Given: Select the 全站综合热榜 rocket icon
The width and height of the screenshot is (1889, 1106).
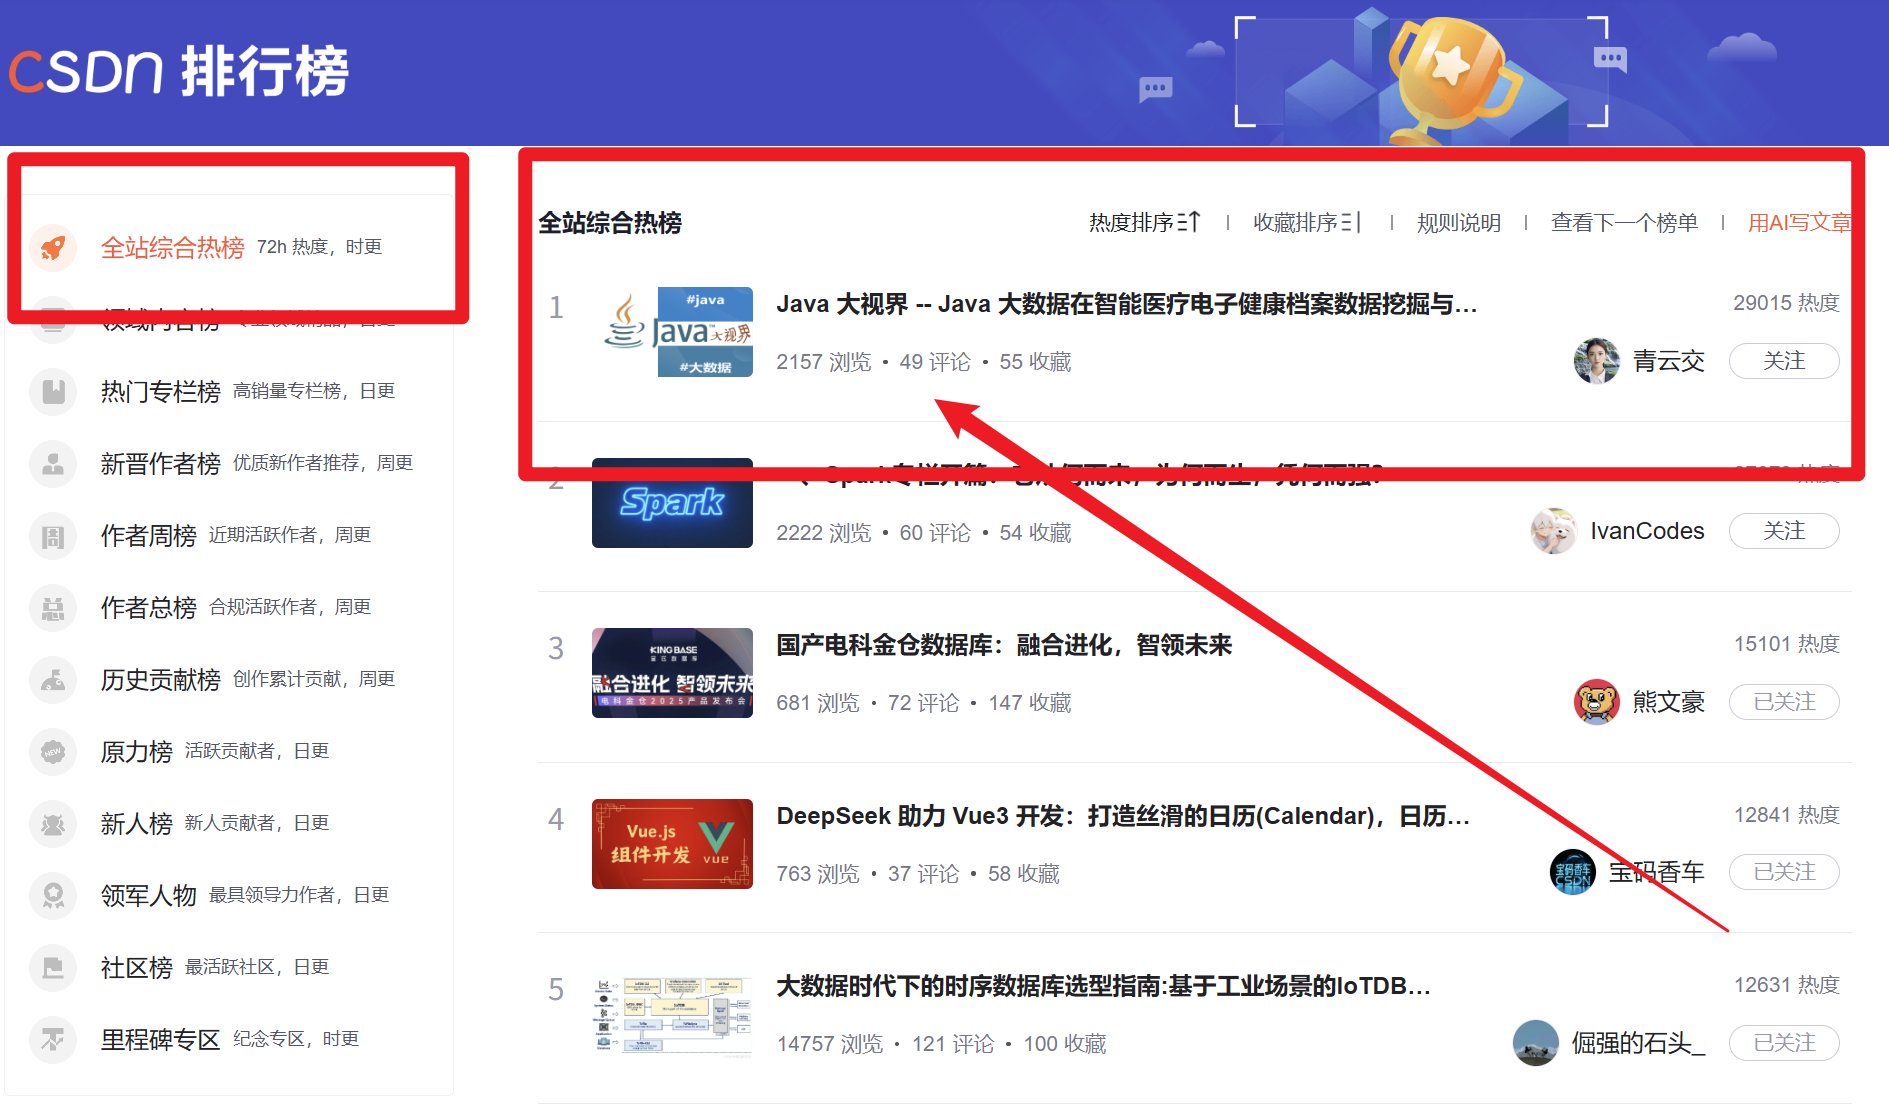Looking at the screenshot, I should point(53,247).
